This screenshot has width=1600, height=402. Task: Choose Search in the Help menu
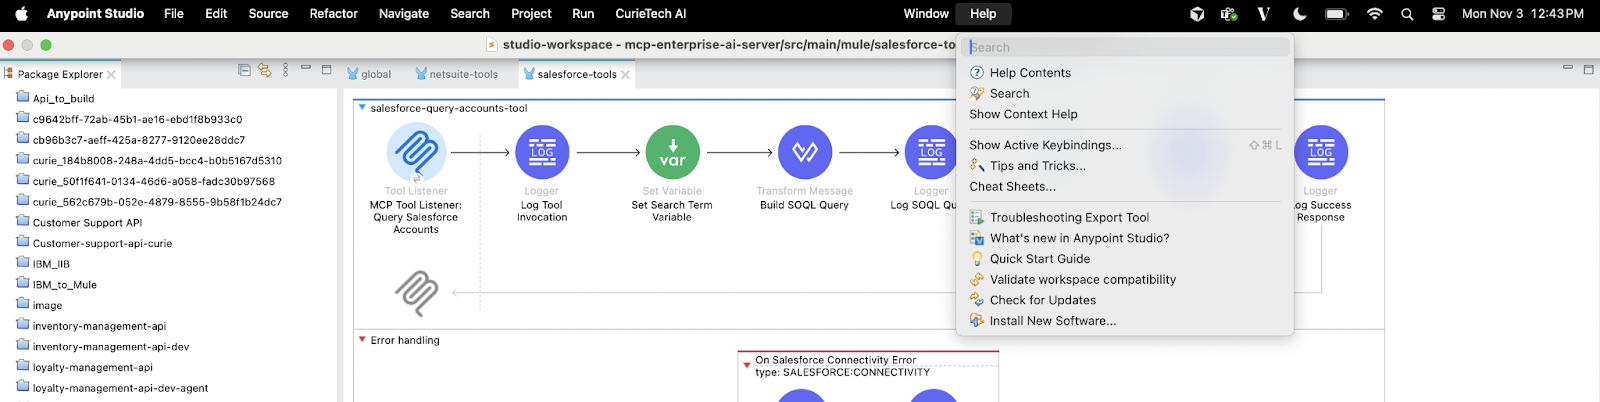(x=1009, y=93)
